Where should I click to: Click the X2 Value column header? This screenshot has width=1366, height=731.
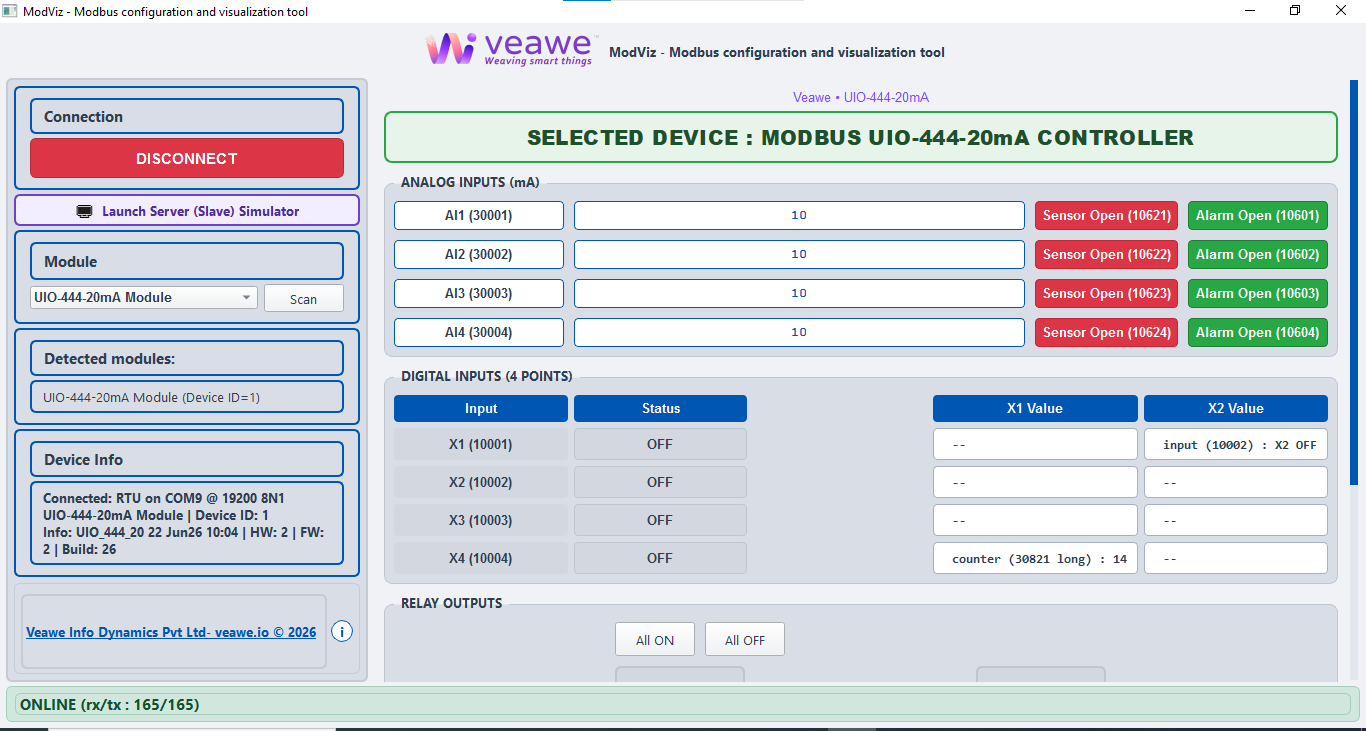click(1236, 408)
